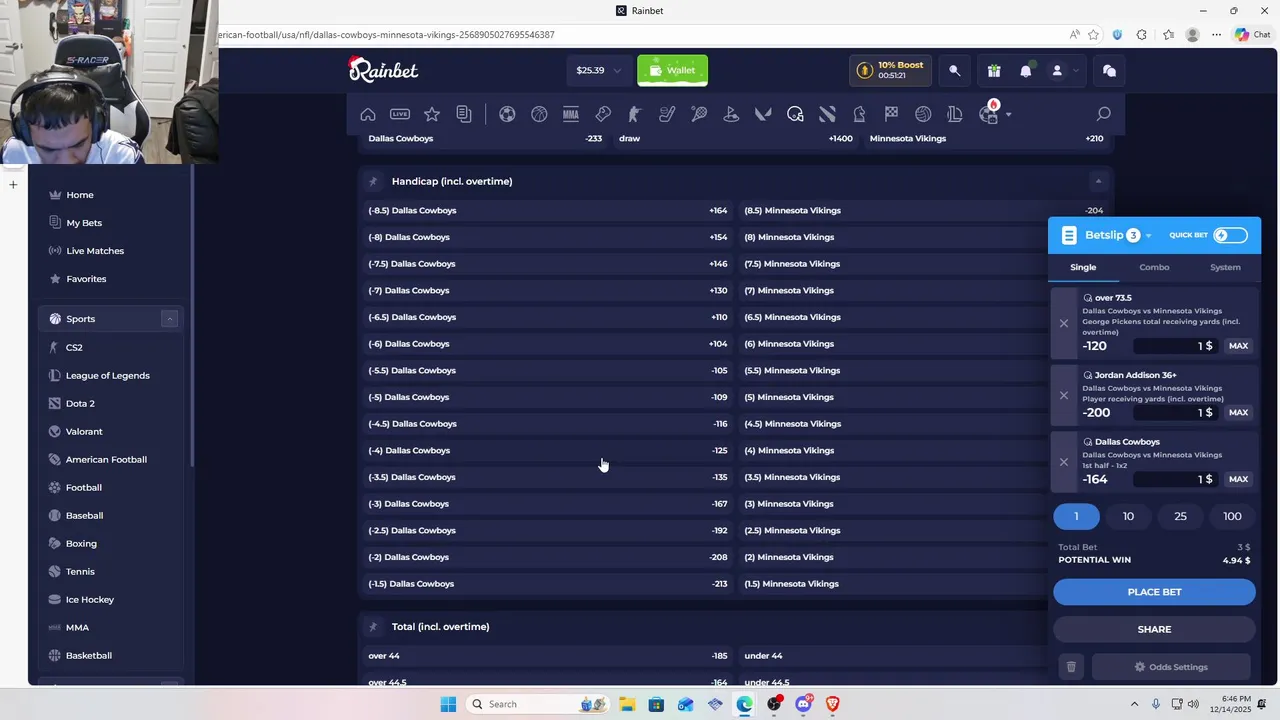Switch to the Single tab
1280x720 pixels.
coord(1083,267)
